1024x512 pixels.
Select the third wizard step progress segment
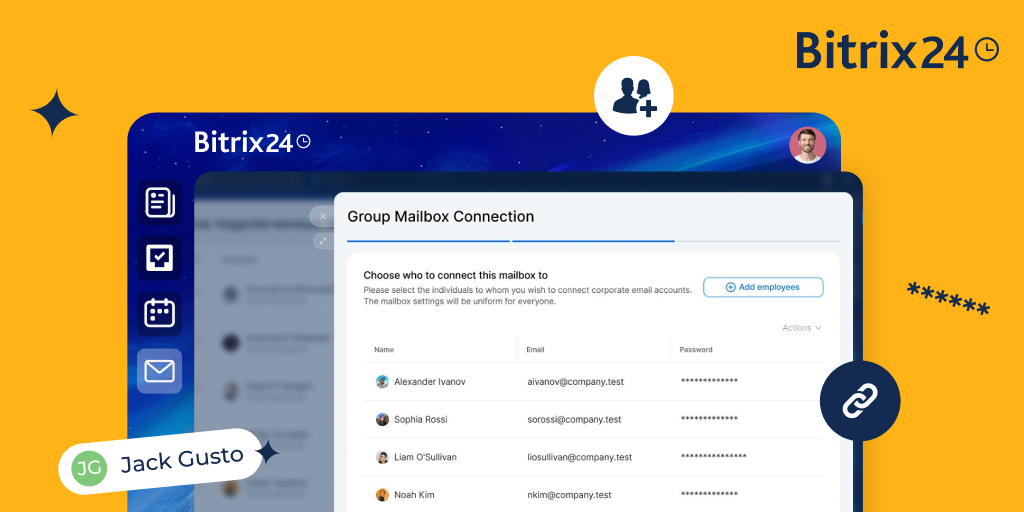tap(757, 241)
